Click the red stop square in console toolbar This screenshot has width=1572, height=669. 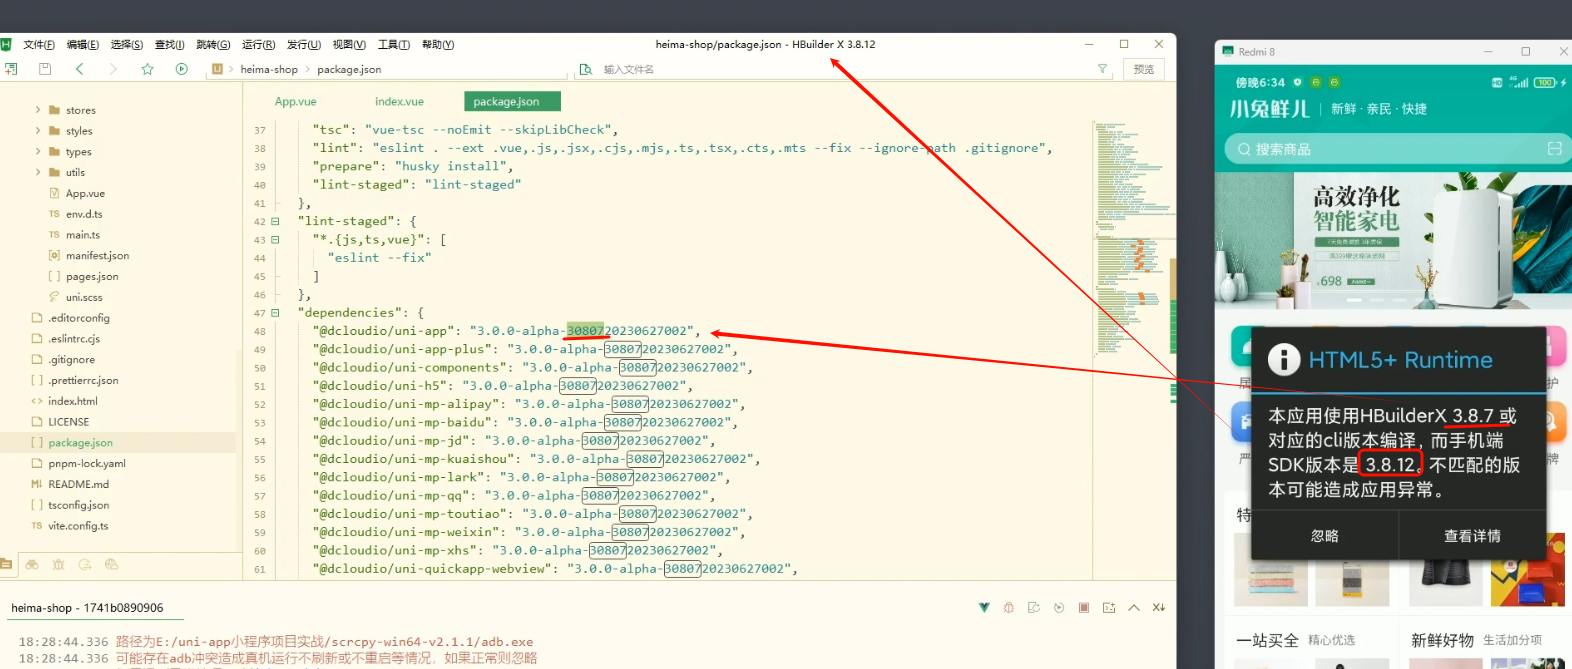[x=1084, y=607]
